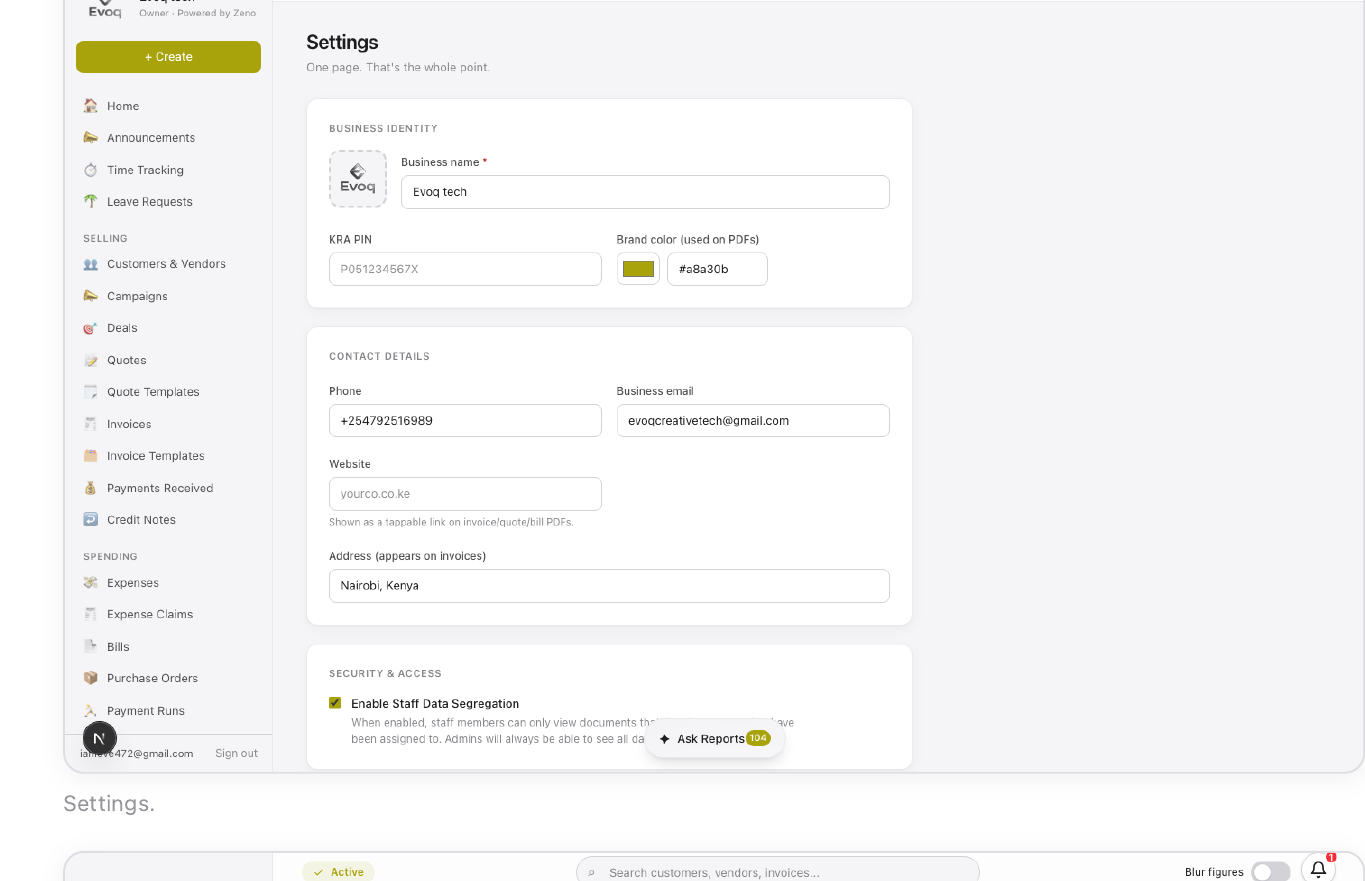Viewport: 1365px width, 881px height.
Task: Click the Brand color swatch picker
Action: coord(638,269)
